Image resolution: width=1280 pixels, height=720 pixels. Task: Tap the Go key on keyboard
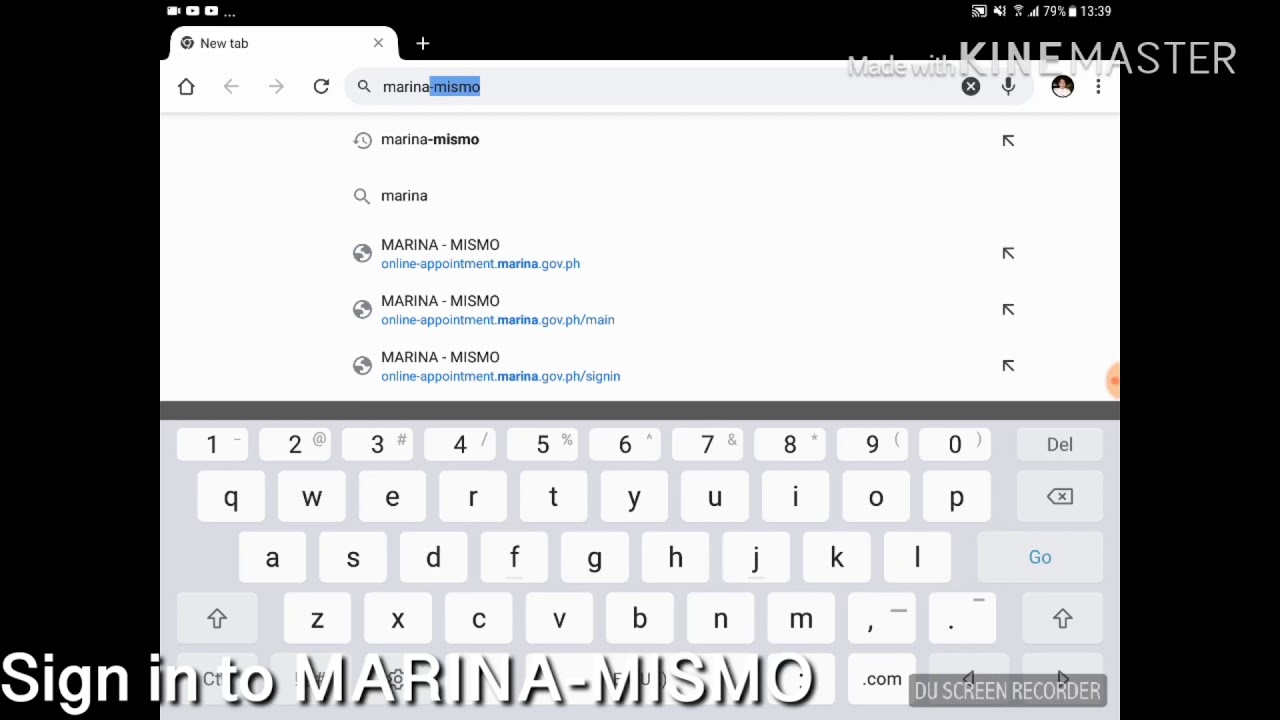1040,557
